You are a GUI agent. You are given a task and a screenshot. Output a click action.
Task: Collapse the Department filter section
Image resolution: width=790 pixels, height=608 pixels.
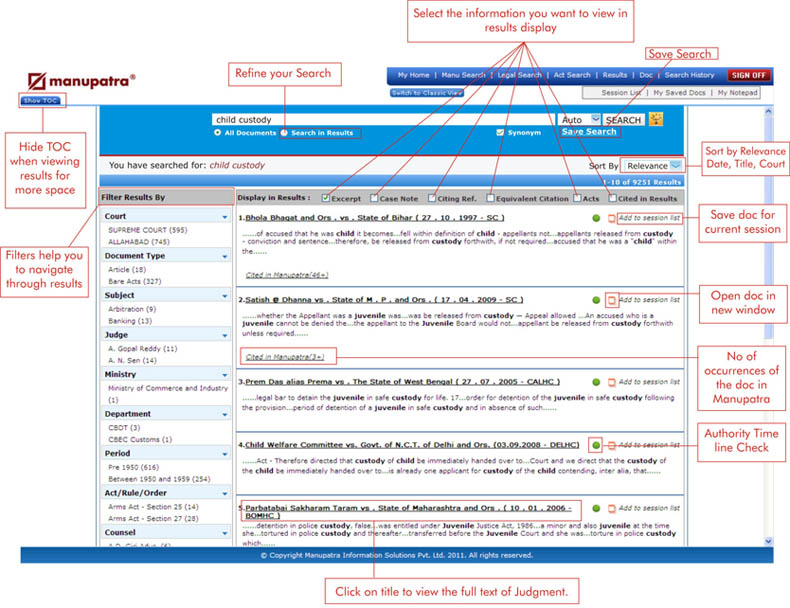point(225,414)
